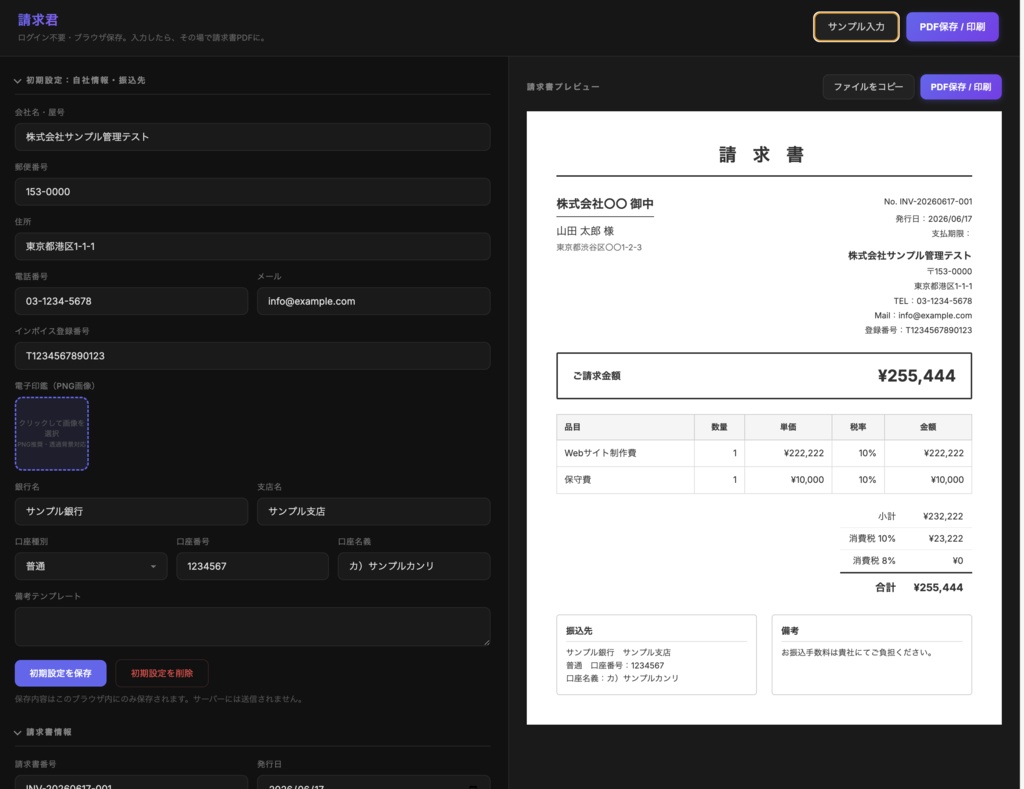Click the インボイス登録番号 input field

[x=252, y=356]
